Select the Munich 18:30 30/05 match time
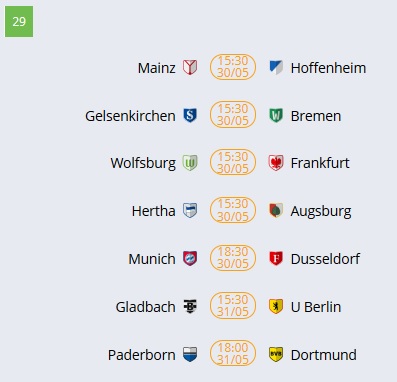 coord(233,258)
